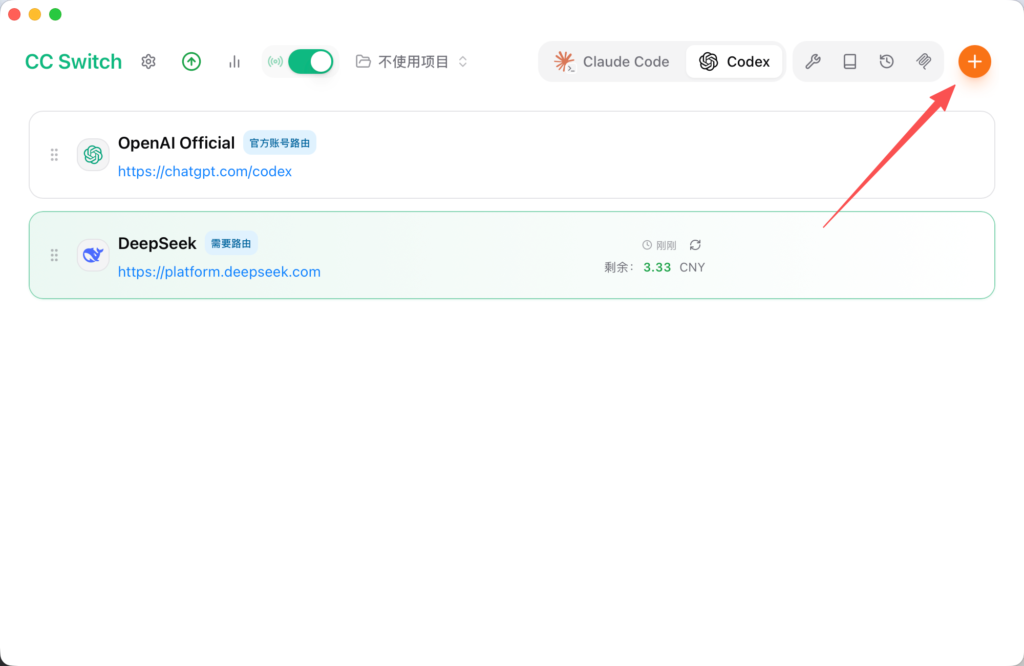The height and width of the screenshot is (666, 1024).
Task: Click the wrench tools icon
Action: point(813,61)
